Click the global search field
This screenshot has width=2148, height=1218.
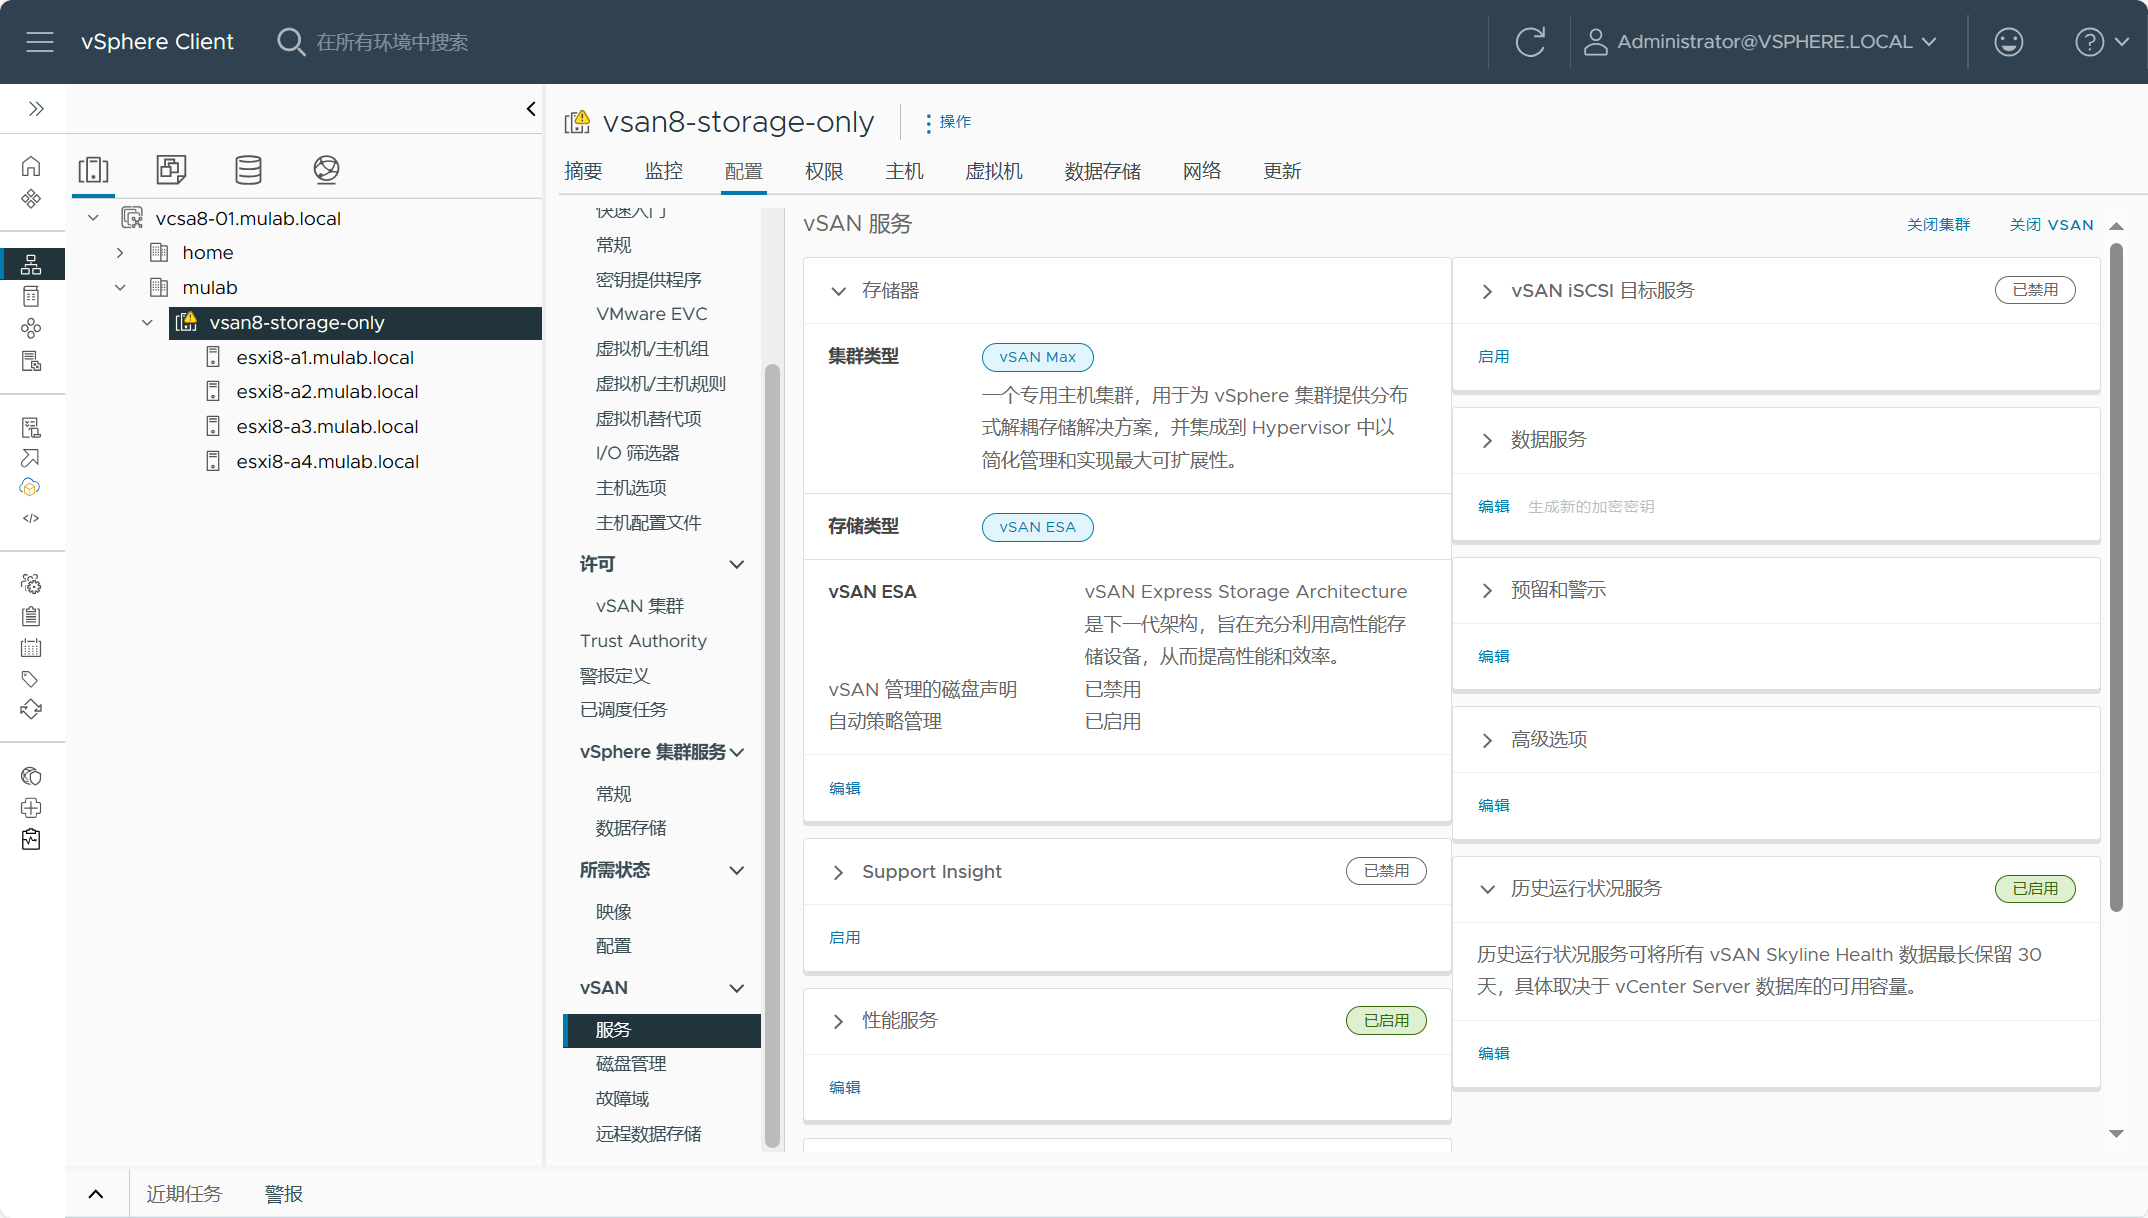click(392, 42)
